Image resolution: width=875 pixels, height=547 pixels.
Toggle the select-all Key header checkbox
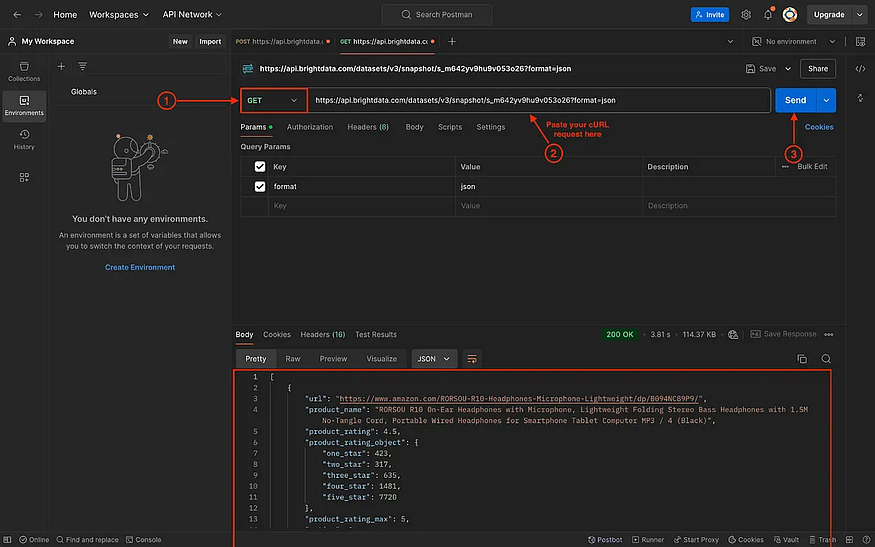pos(259,166)
